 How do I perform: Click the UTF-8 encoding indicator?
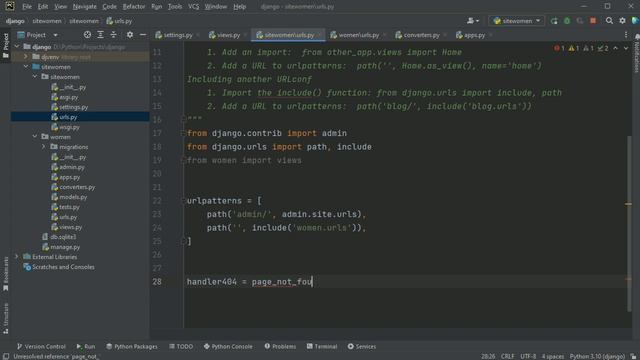tap(528, 356)
